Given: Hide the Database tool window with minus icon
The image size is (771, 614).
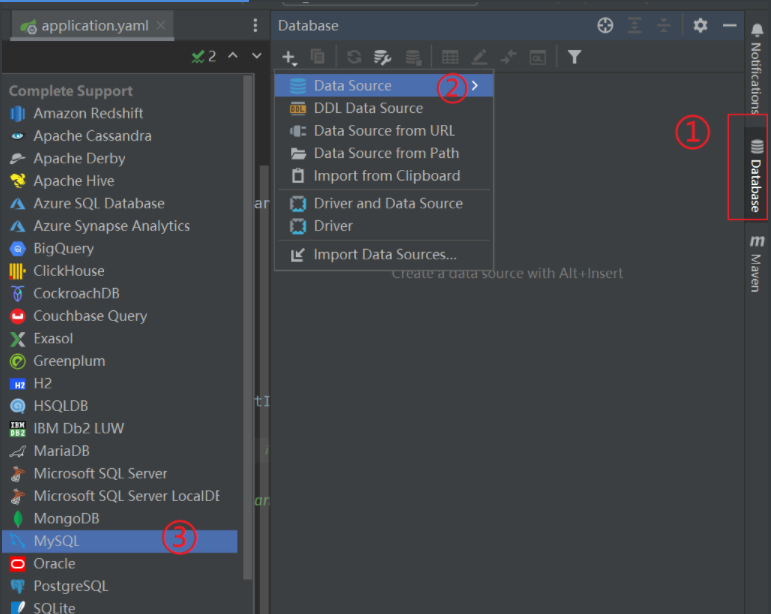Looking at the screenshot, I should (730, 25).
